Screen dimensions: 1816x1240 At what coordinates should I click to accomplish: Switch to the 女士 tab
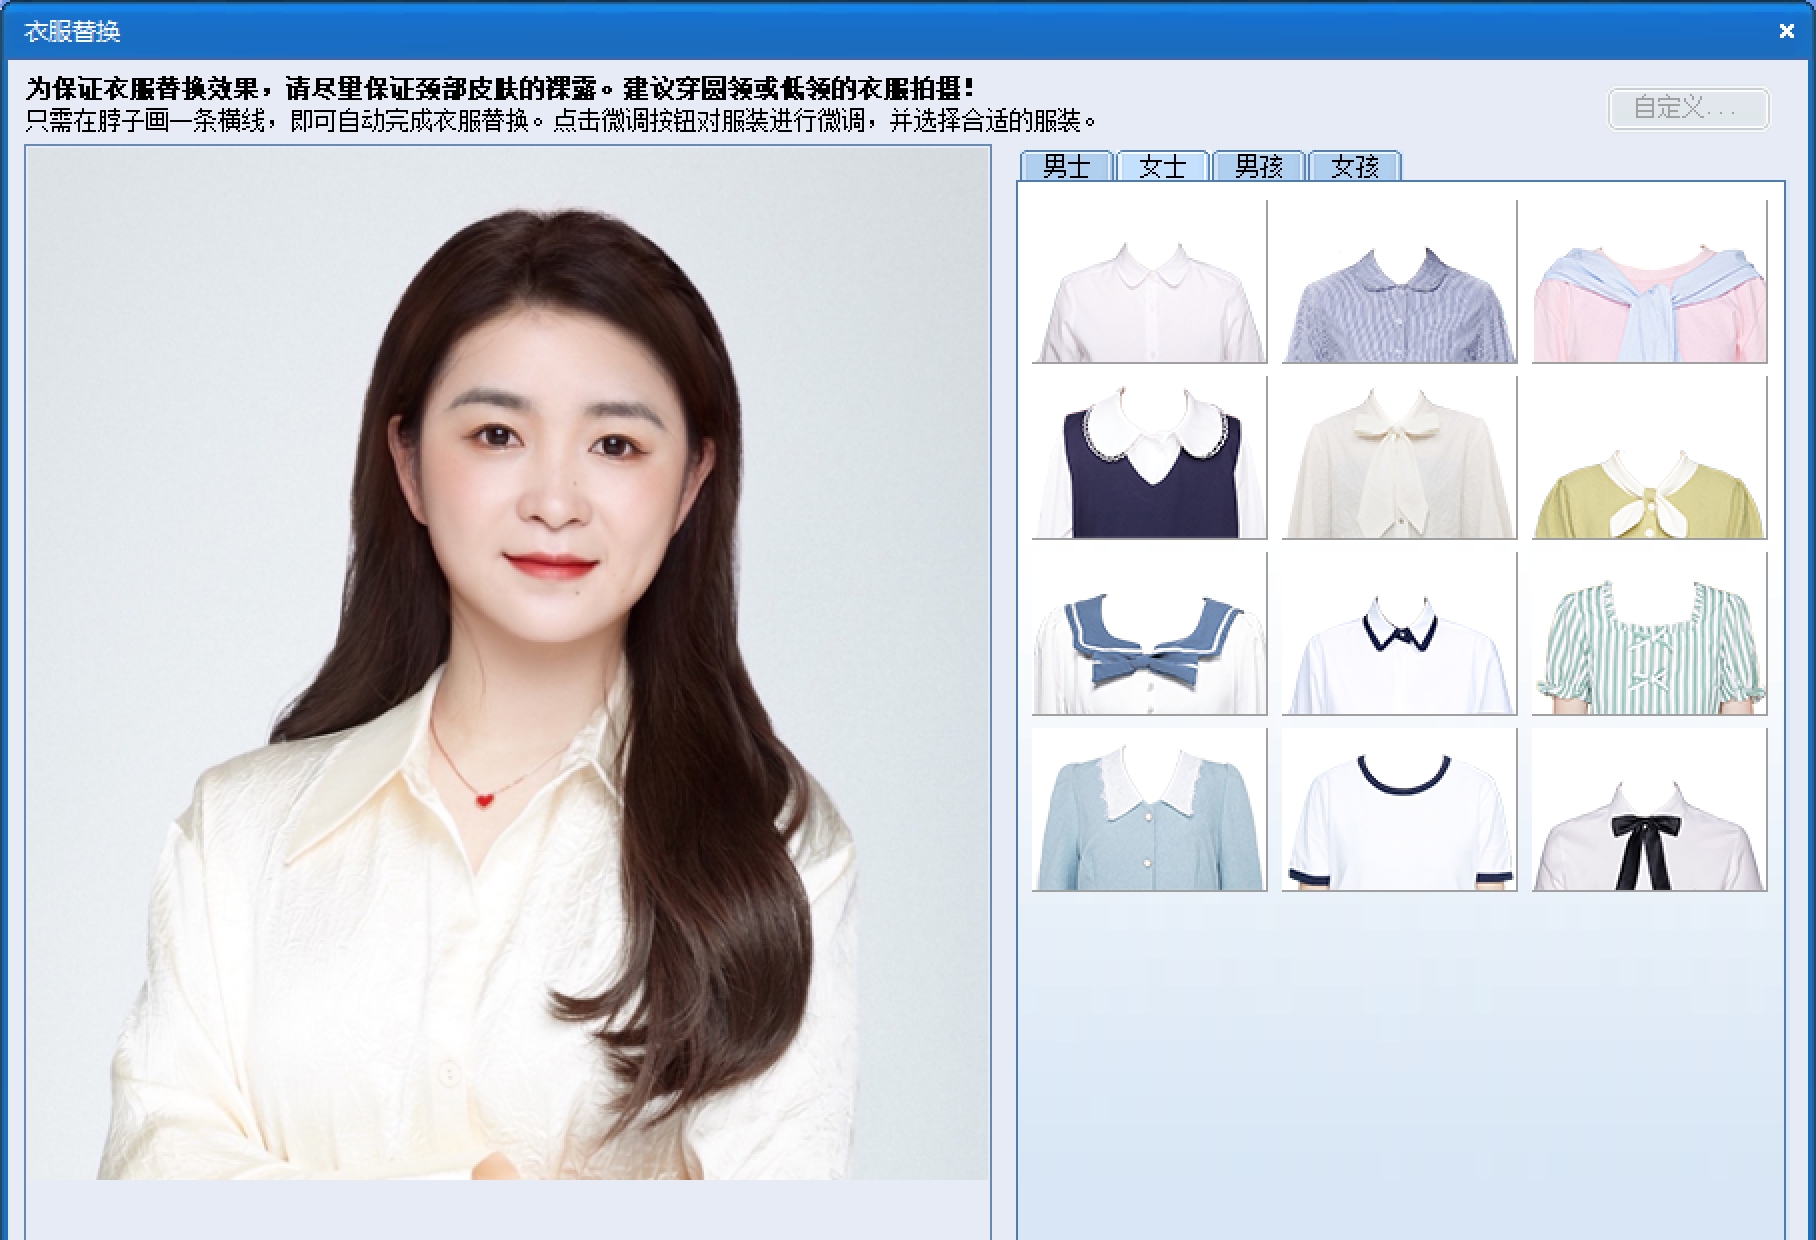click(1162, 166)
